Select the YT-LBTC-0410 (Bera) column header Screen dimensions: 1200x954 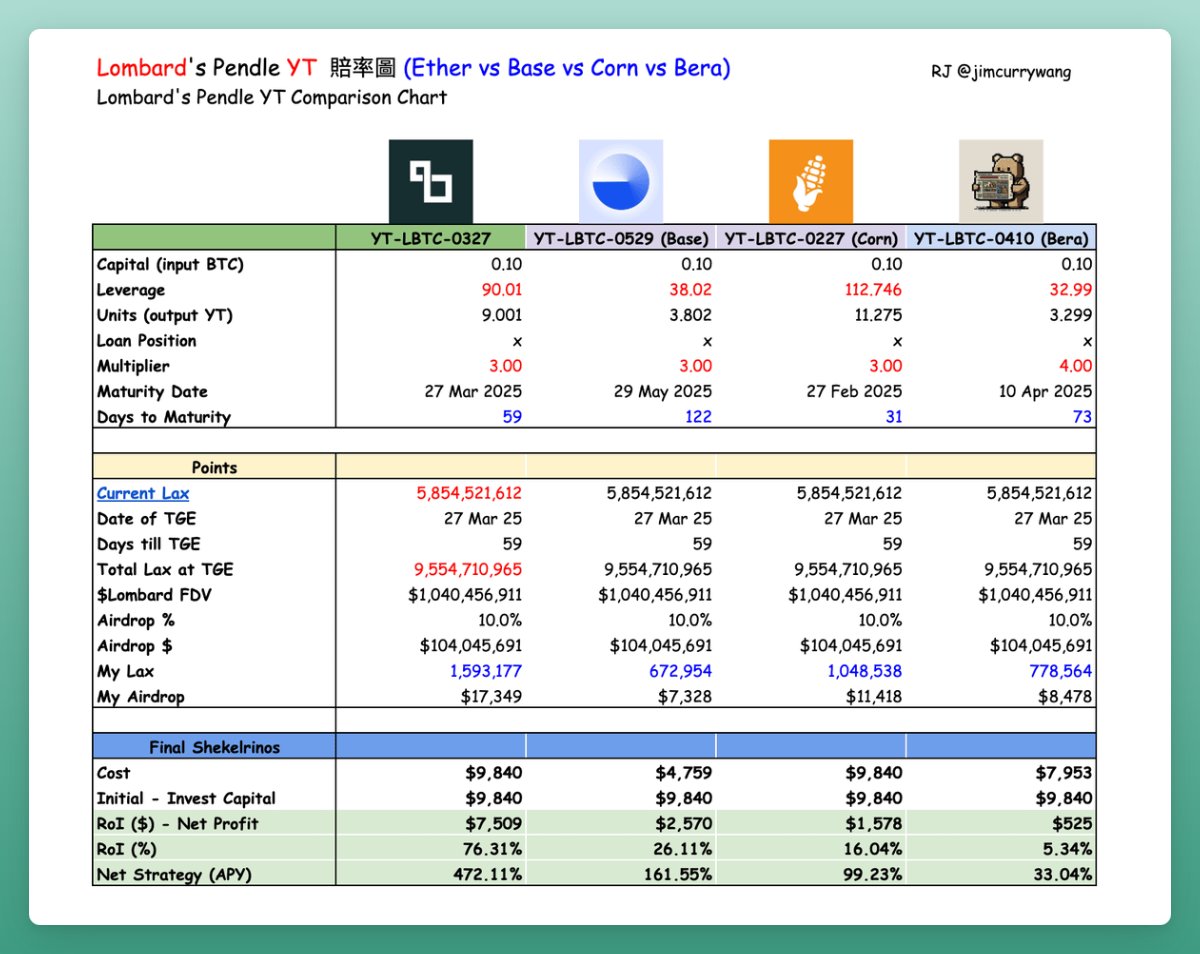click(x=1001, y=238)
